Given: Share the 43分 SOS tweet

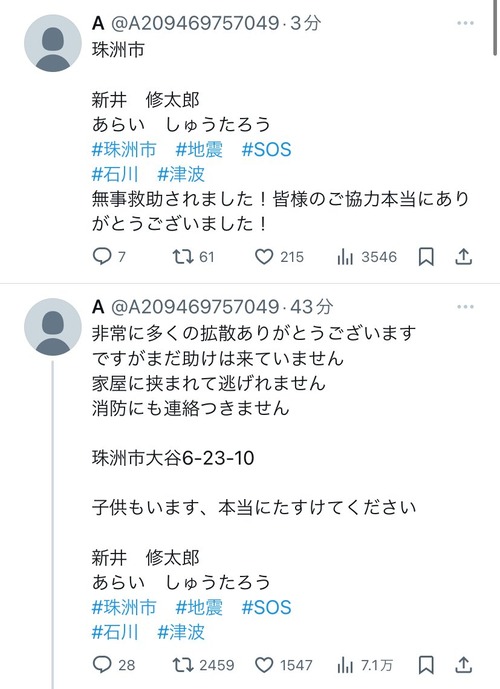Looking at the screenshot, I should click(x=463, y=664).
